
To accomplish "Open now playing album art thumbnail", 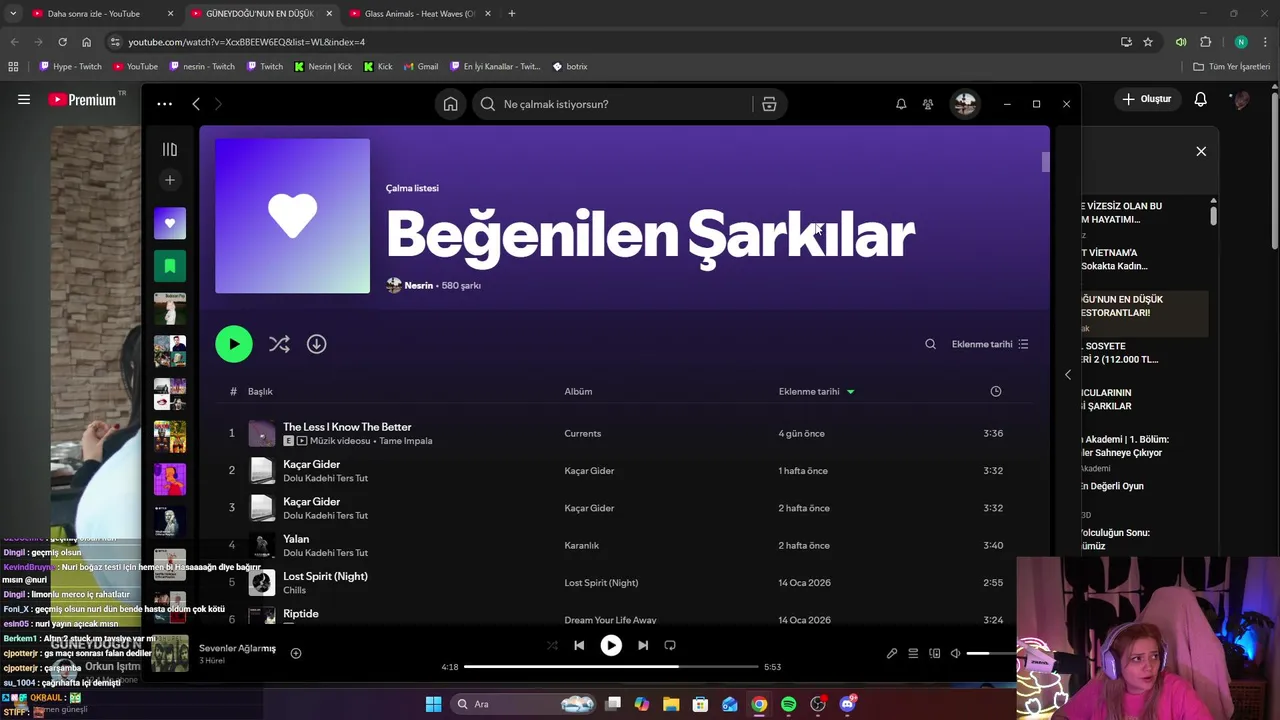I will pos(170,653).
